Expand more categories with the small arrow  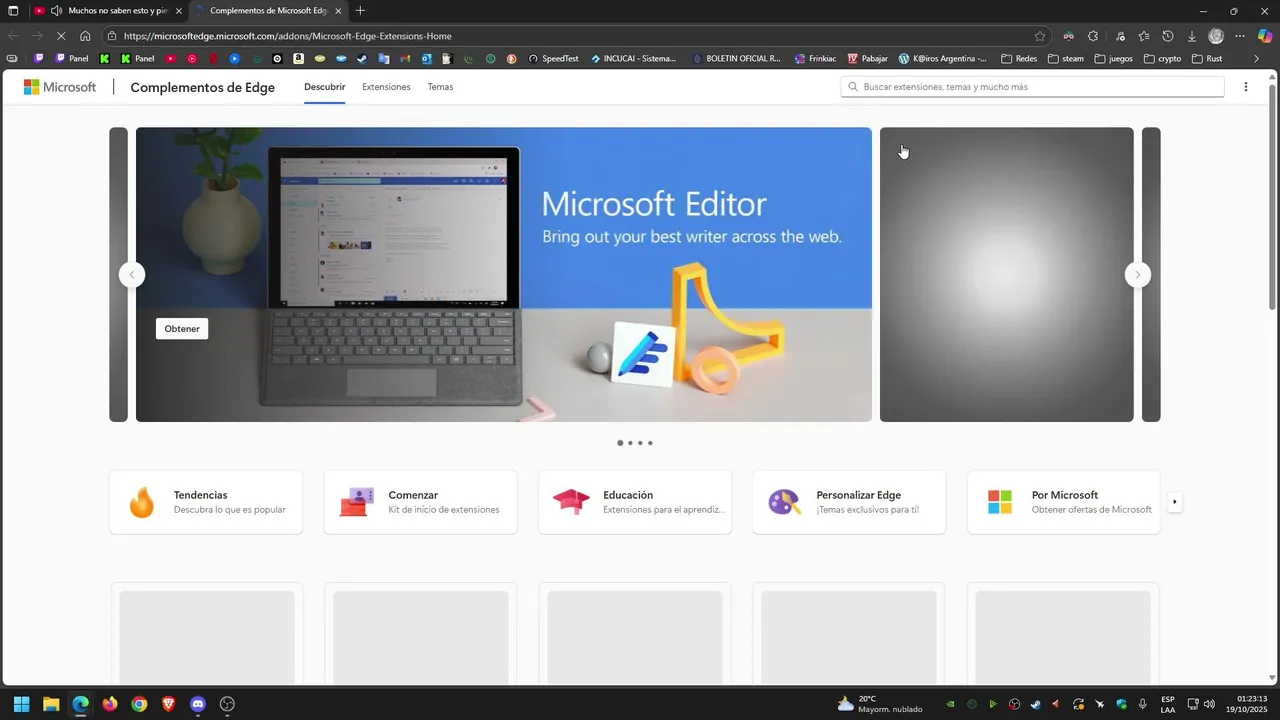click(1175, 502)
